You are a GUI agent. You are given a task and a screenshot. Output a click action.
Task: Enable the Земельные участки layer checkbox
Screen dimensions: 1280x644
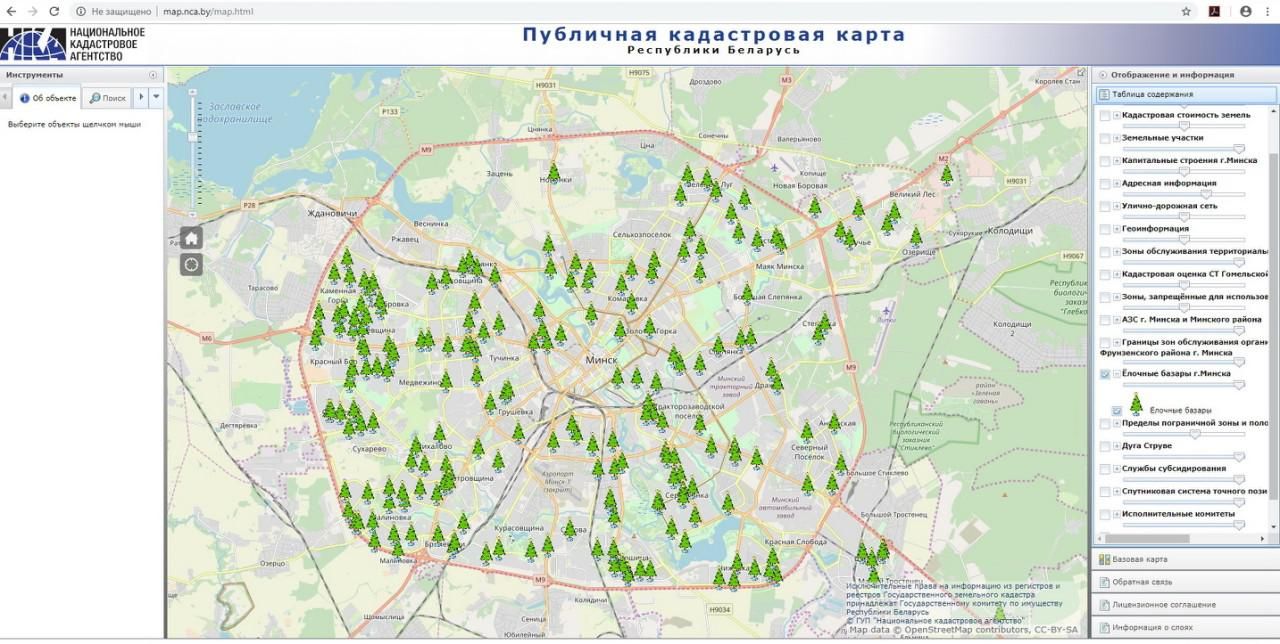click(1105, 138)
